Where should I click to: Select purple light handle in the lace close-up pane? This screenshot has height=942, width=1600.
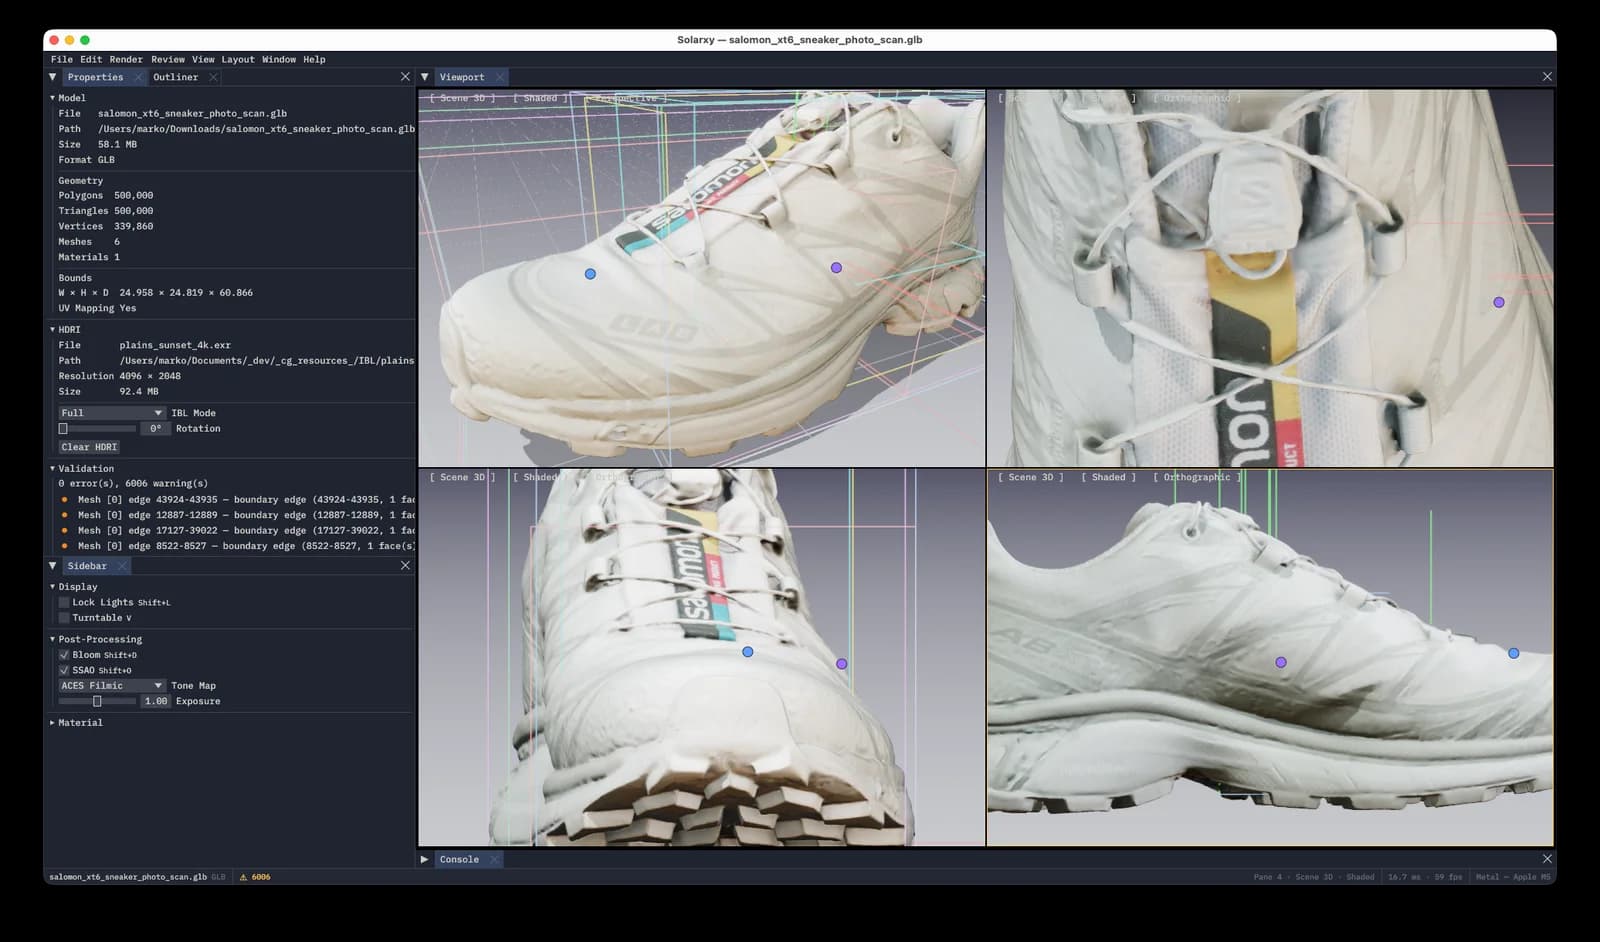1498,302
